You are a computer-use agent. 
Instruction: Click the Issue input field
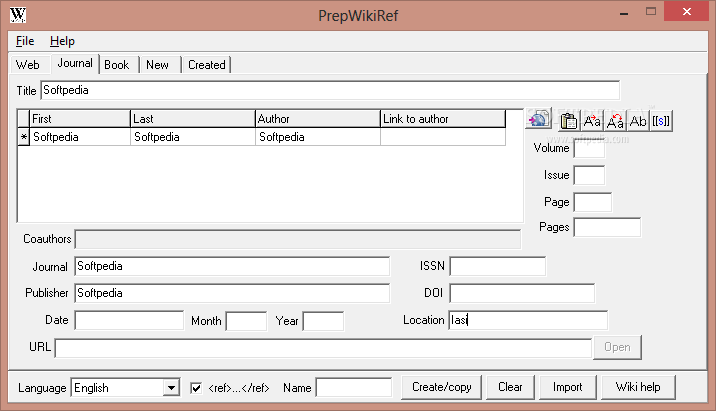click(x=589, y=175)
